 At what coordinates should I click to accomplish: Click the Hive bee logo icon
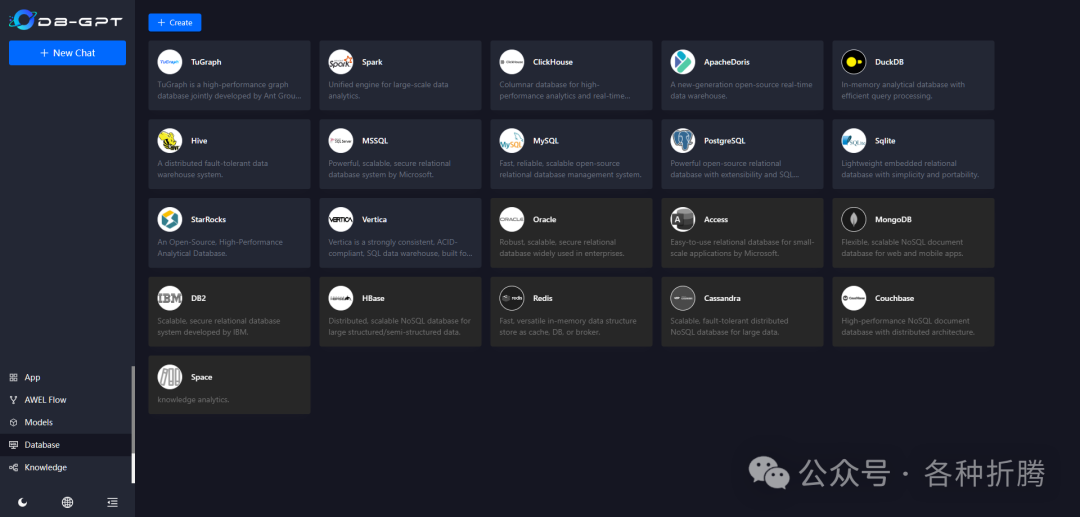coord(169,140)
